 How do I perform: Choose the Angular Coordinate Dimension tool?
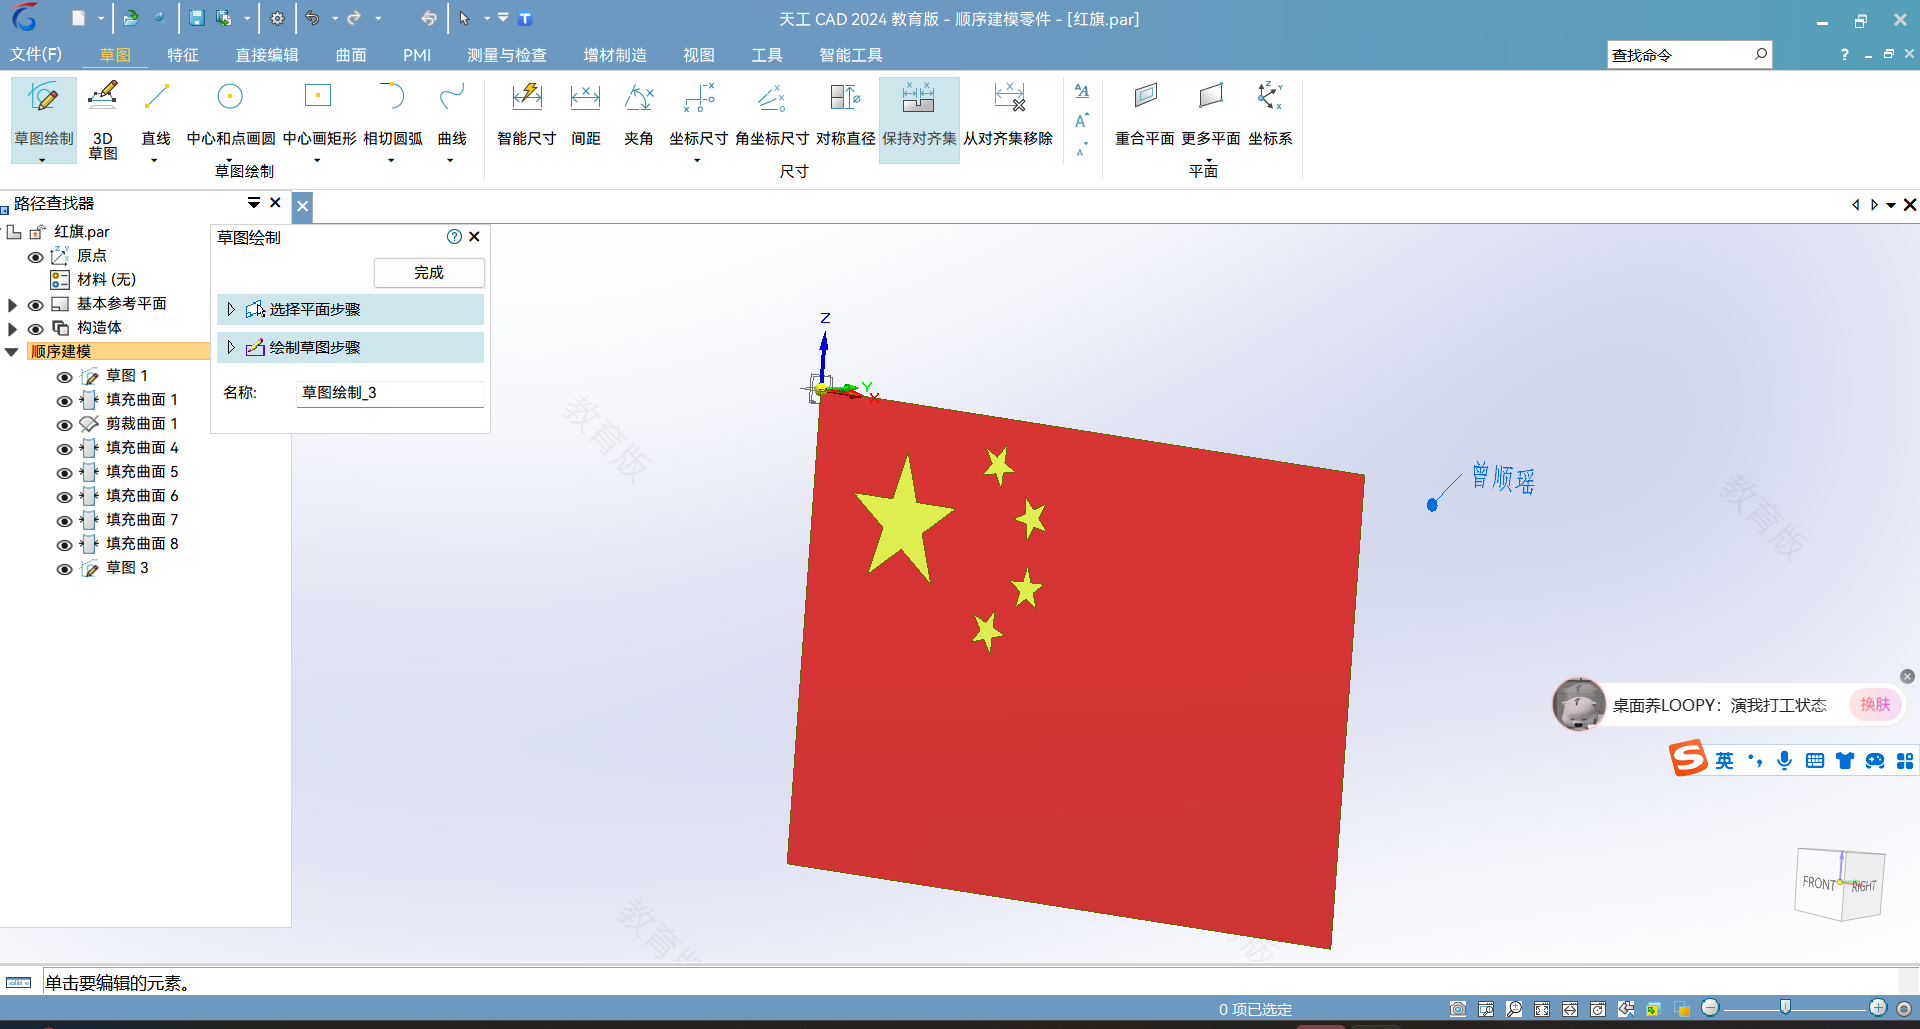click(x=772, y=113)
